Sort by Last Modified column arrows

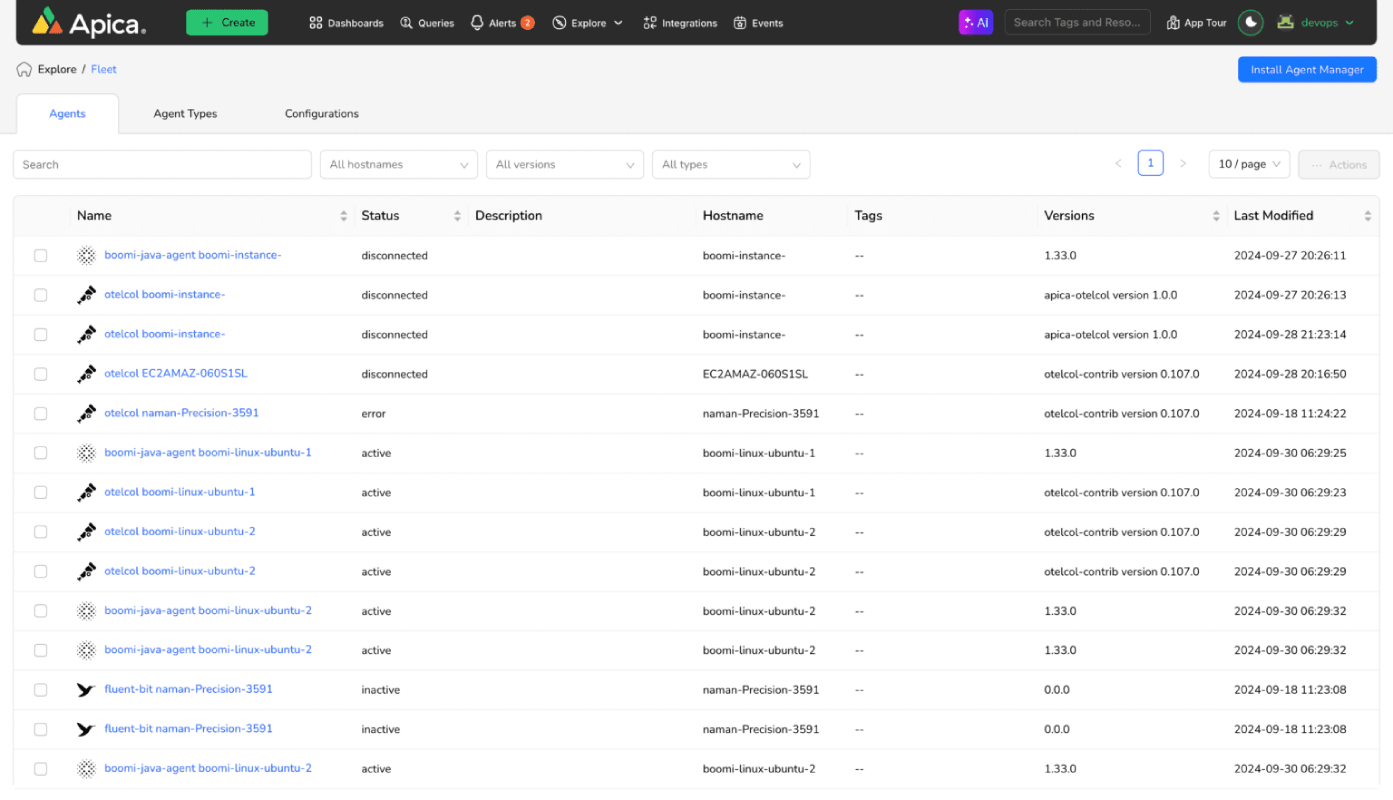1367,216
